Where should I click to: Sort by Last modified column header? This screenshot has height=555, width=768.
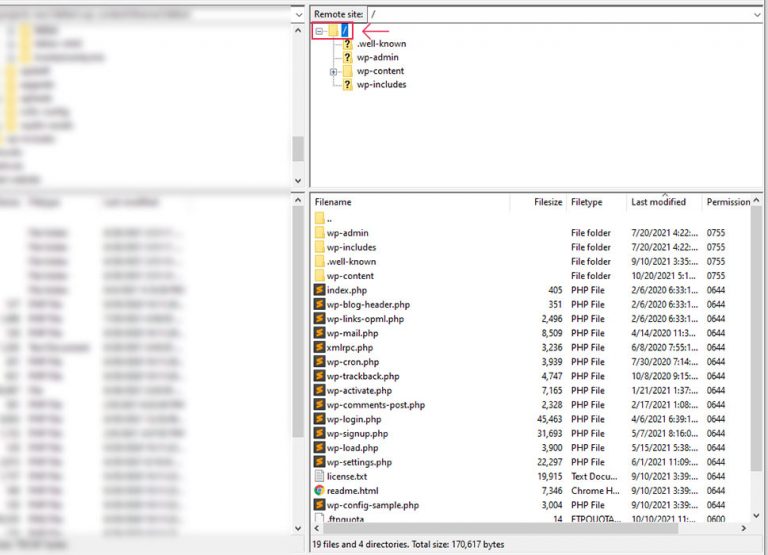coord(658,202)
